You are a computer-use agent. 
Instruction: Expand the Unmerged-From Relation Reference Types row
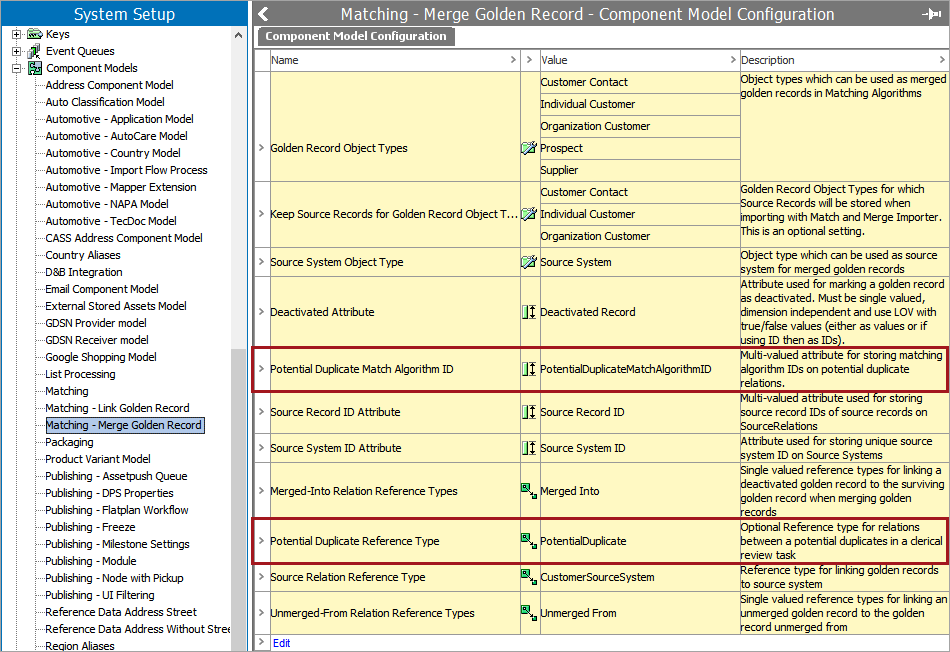[261, 613]
